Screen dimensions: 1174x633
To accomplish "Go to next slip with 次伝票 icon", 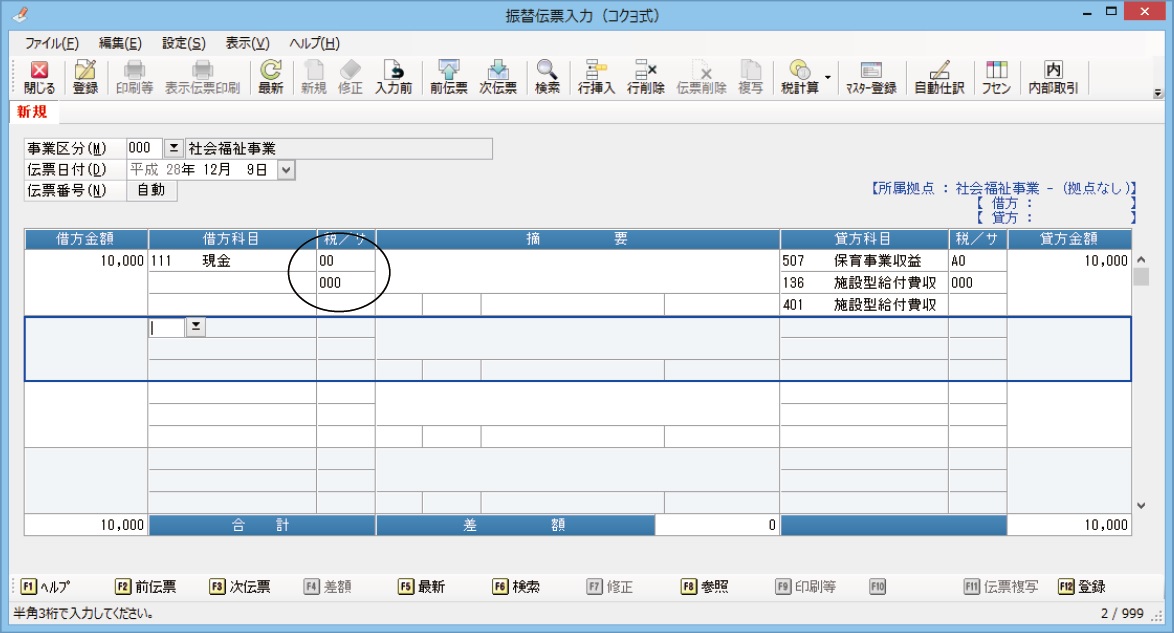I will tap(497, 77).
